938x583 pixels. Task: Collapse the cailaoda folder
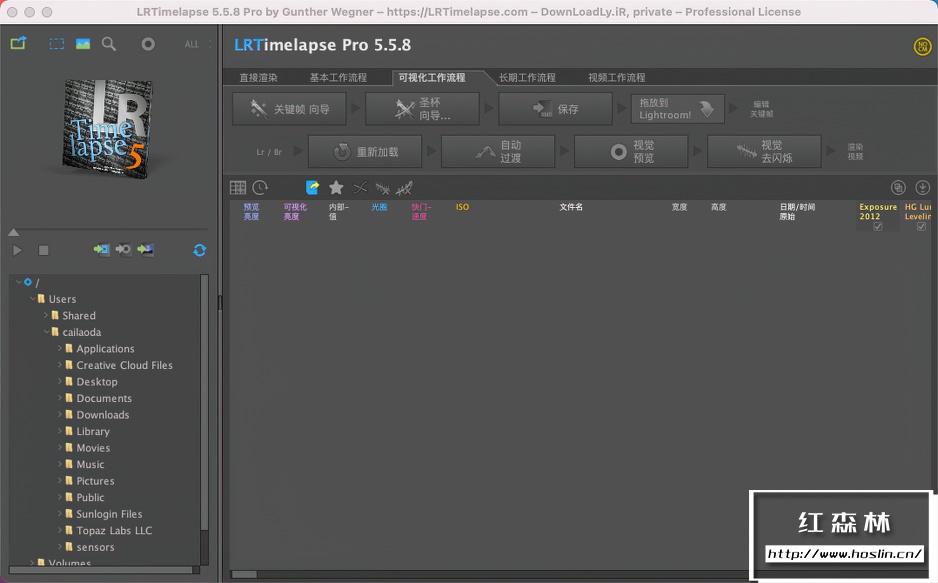tap(46, 332)
